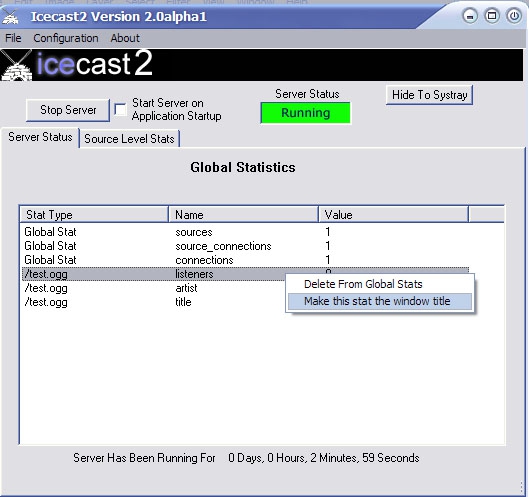This screenshot has height=497, width=529.
Task: Choose Delete From Global Stats in context menu
Action: pyautogui.click(x=380, y=284)
